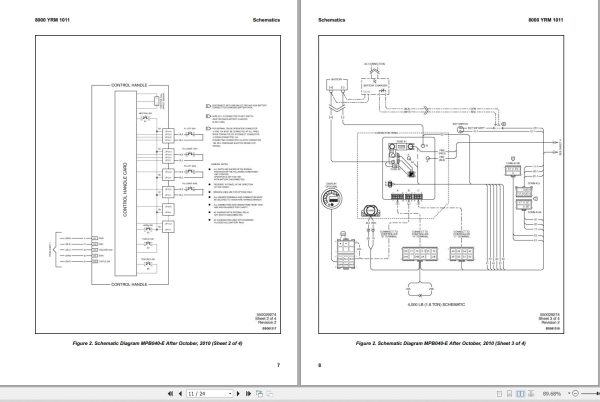Click the page number field 11 / 24

pyautogui.click(x=207, y=394)
